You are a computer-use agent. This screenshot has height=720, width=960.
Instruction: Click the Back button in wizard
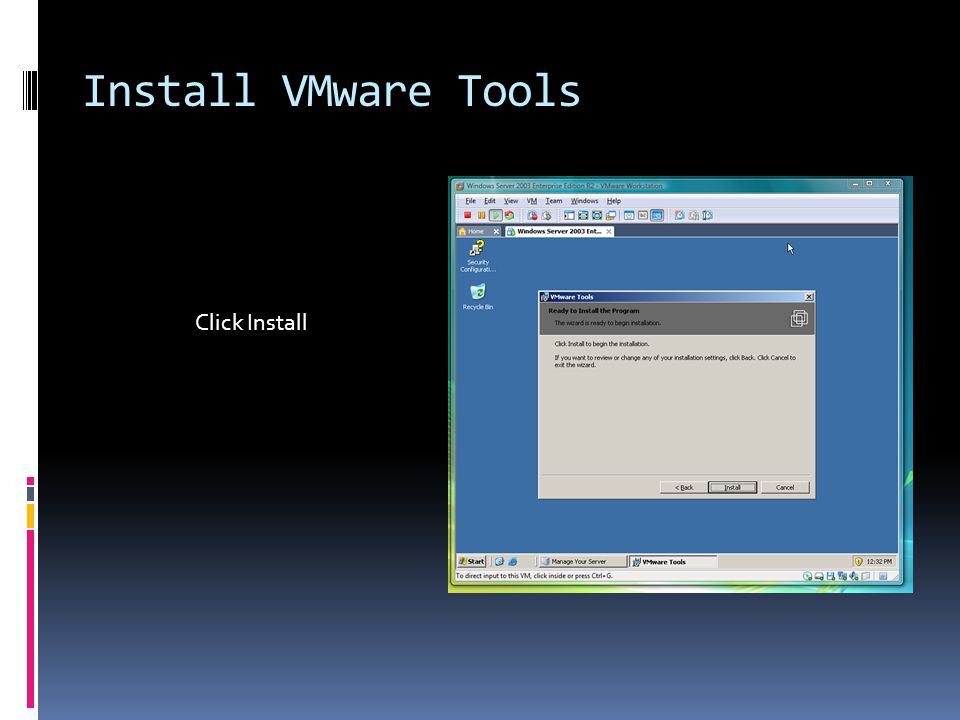683,487
